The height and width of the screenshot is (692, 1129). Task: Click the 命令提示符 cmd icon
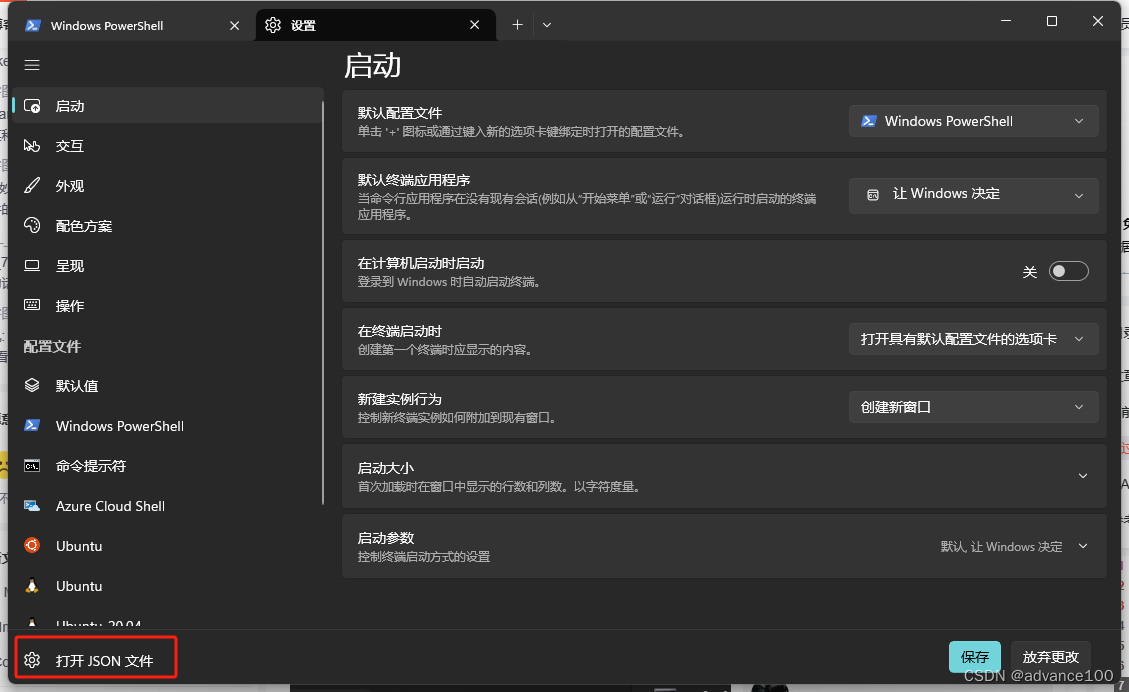(x=32, y=466)
